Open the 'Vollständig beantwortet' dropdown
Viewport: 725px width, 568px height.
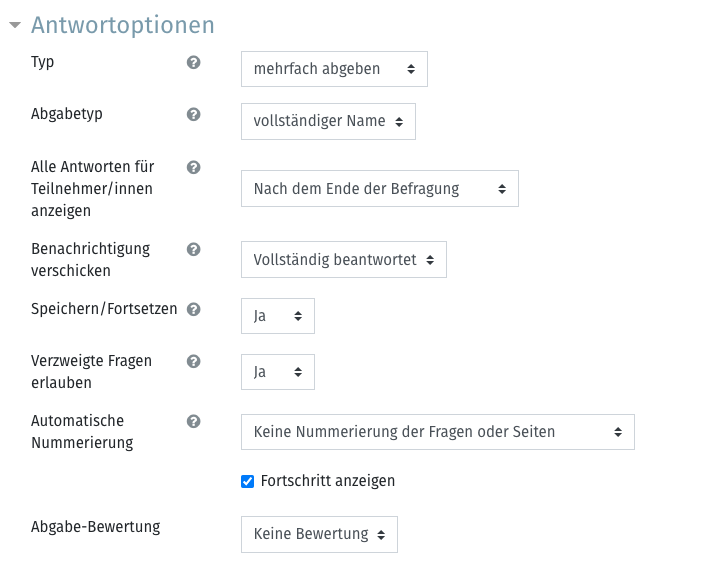point(344,259)
